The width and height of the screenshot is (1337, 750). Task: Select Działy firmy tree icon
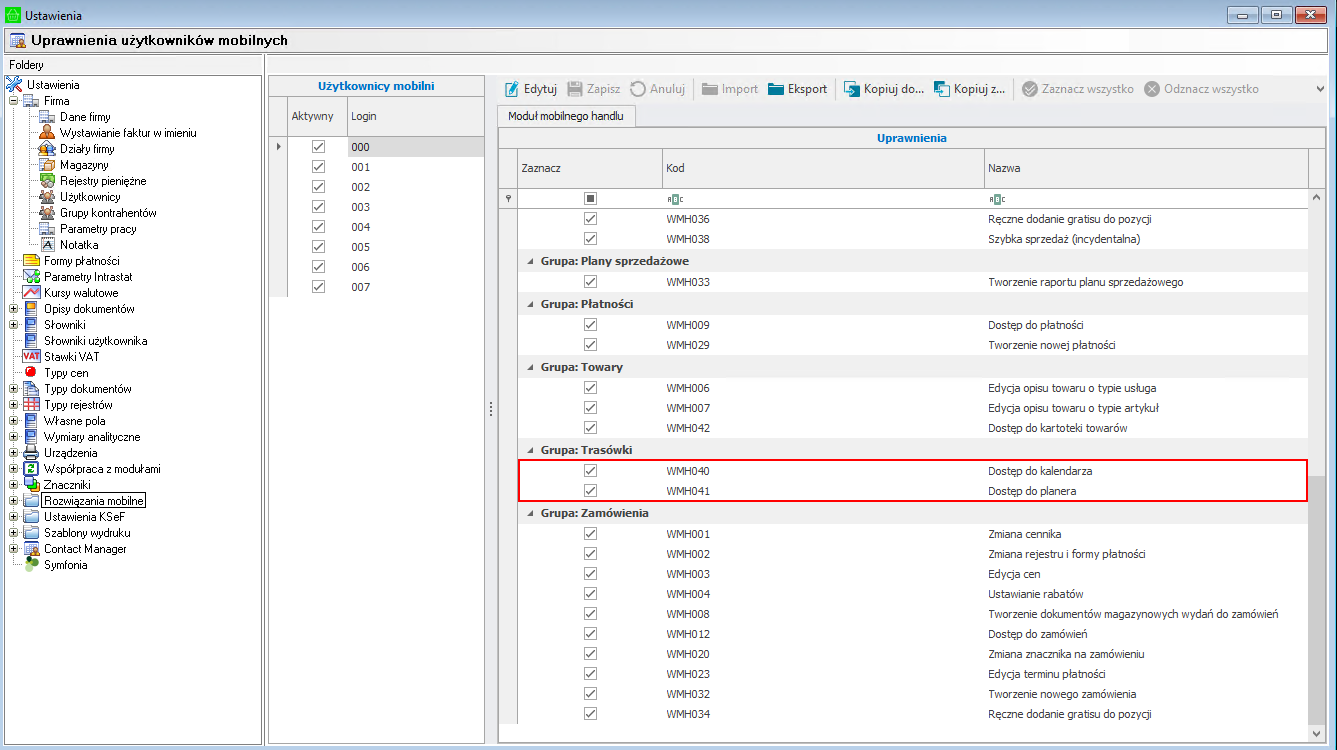tap(47, 149)
